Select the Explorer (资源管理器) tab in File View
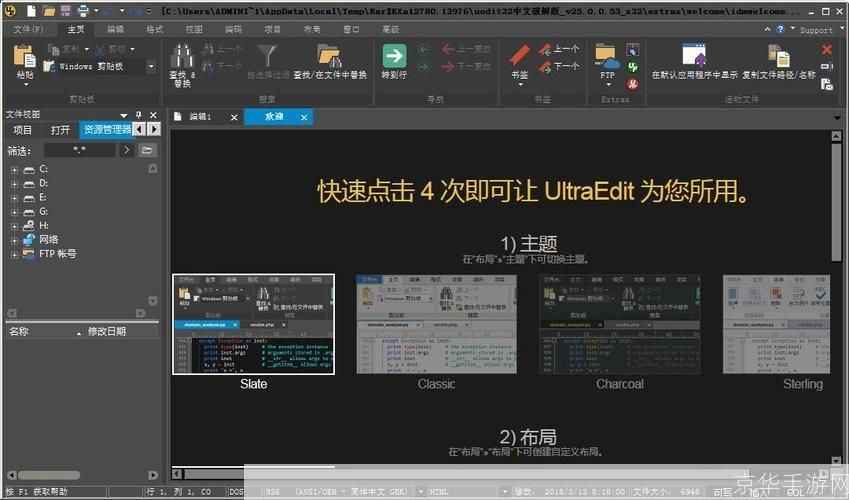The height and width of the screenshot is (500, 849). [x=107, y=129]
